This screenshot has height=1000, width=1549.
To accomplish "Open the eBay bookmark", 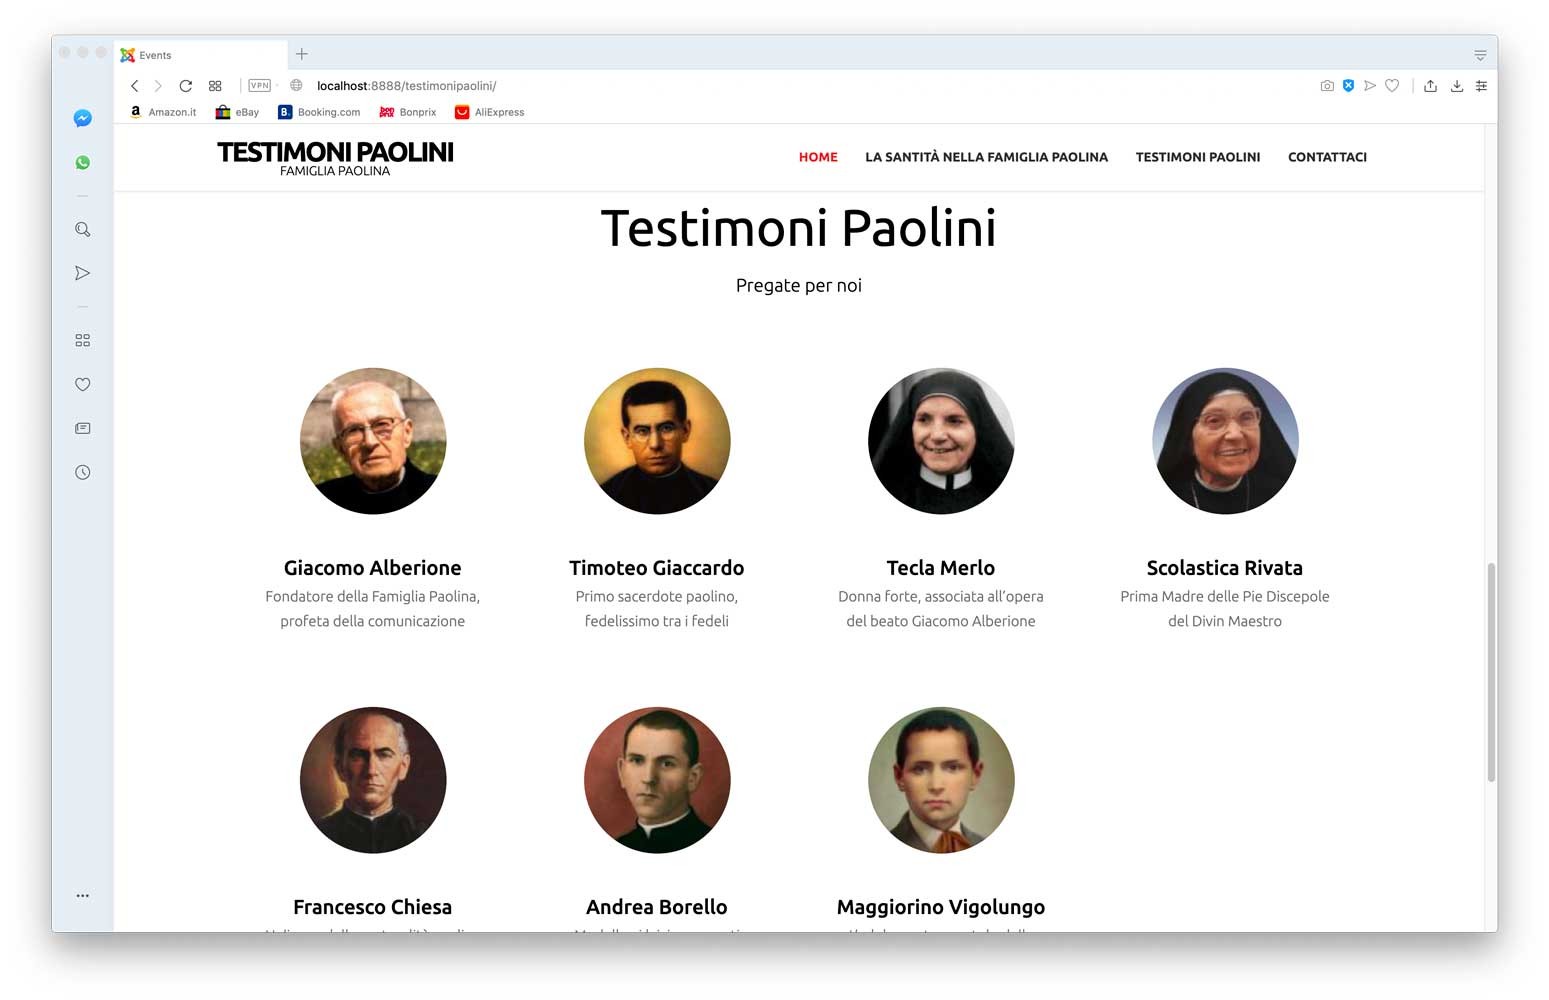I will pos(237,112).
